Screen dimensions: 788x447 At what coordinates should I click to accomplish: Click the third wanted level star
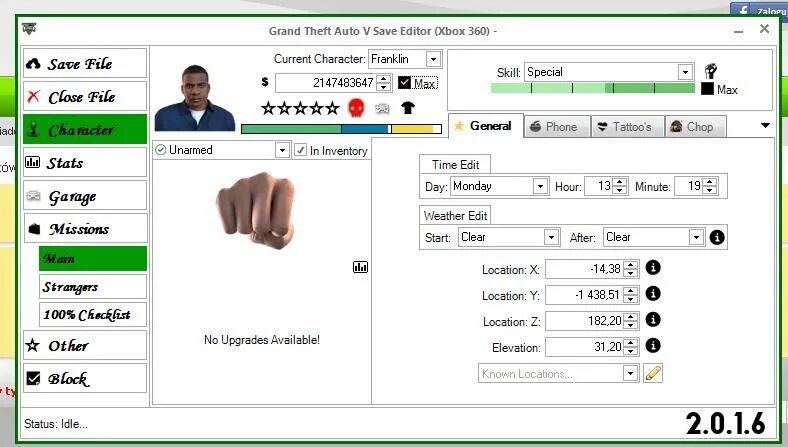coord(301,108)
